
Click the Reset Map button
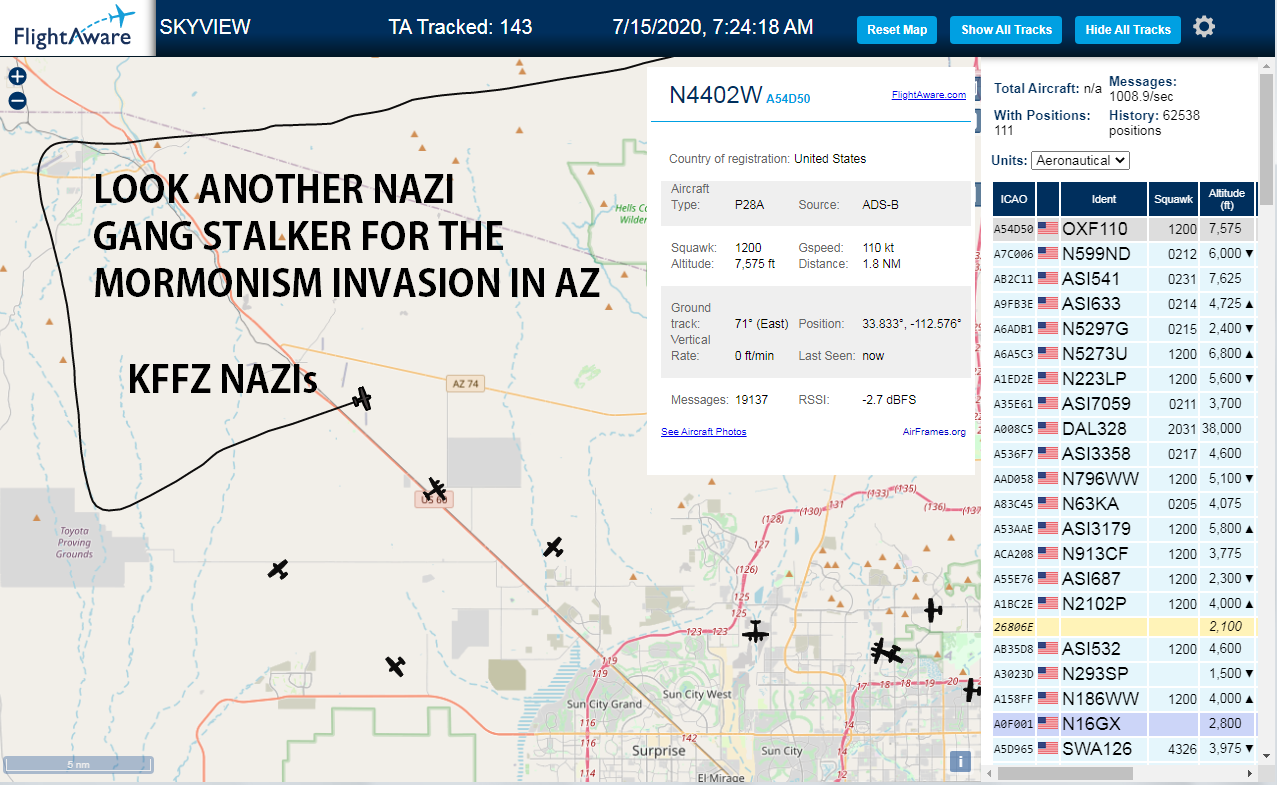[x=897, y=29]
